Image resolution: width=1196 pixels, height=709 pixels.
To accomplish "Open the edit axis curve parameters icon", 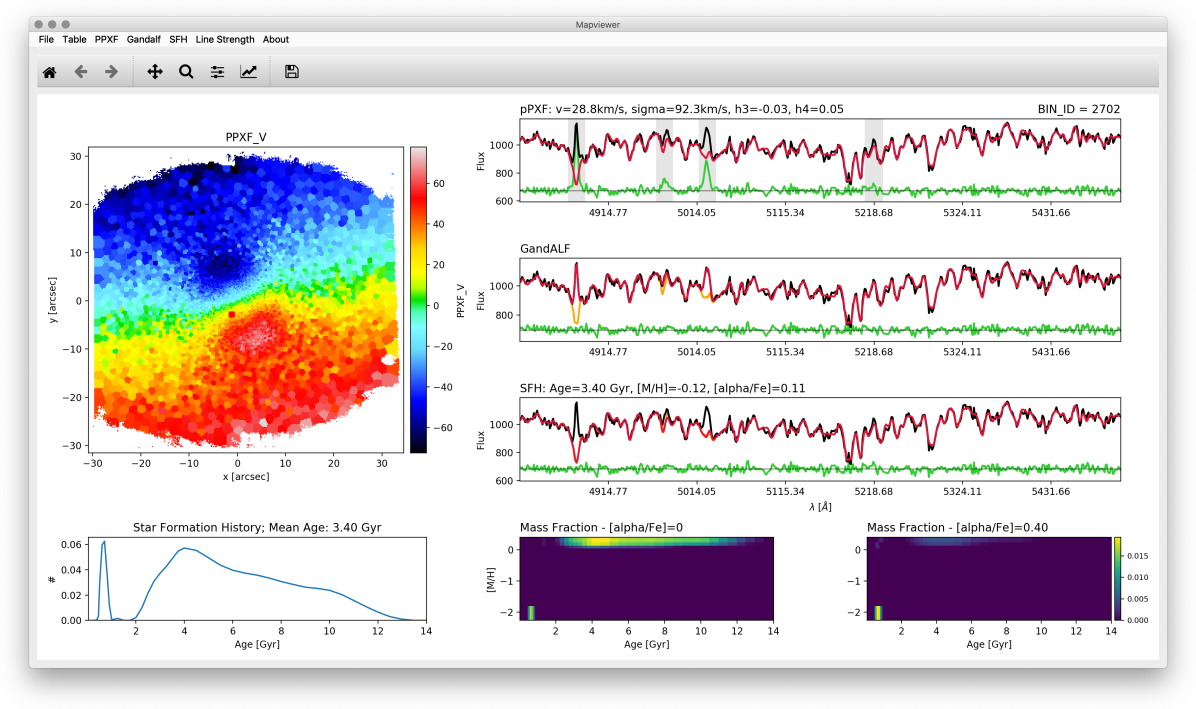I will 248,72.
